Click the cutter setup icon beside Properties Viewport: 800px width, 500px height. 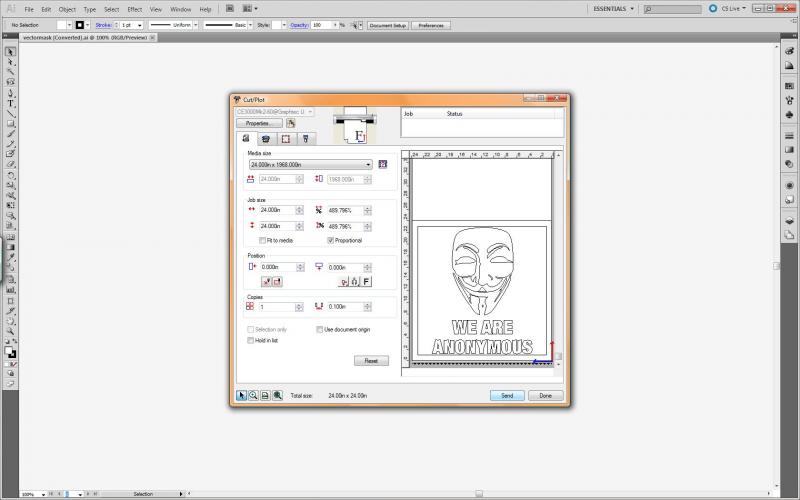coord(291,123)
